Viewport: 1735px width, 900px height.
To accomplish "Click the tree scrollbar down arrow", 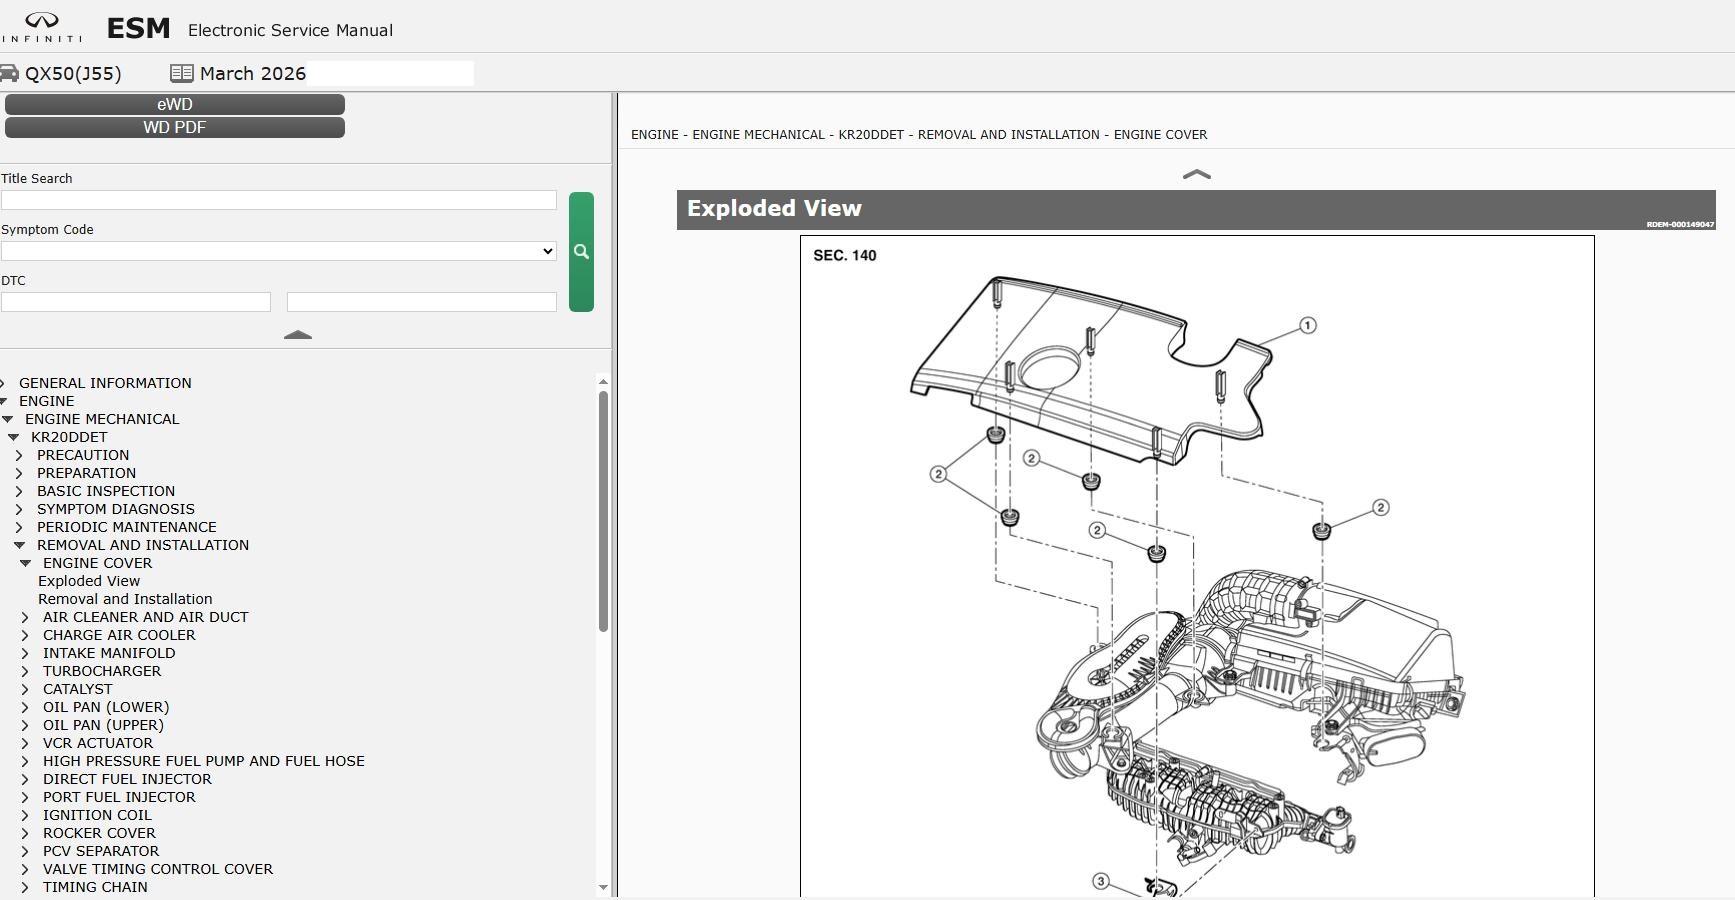I will (603, 887).
